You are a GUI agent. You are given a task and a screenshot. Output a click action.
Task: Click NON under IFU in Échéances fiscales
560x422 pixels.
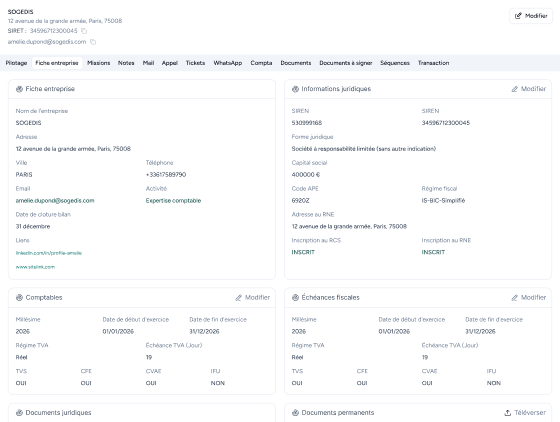click(494, 383)
